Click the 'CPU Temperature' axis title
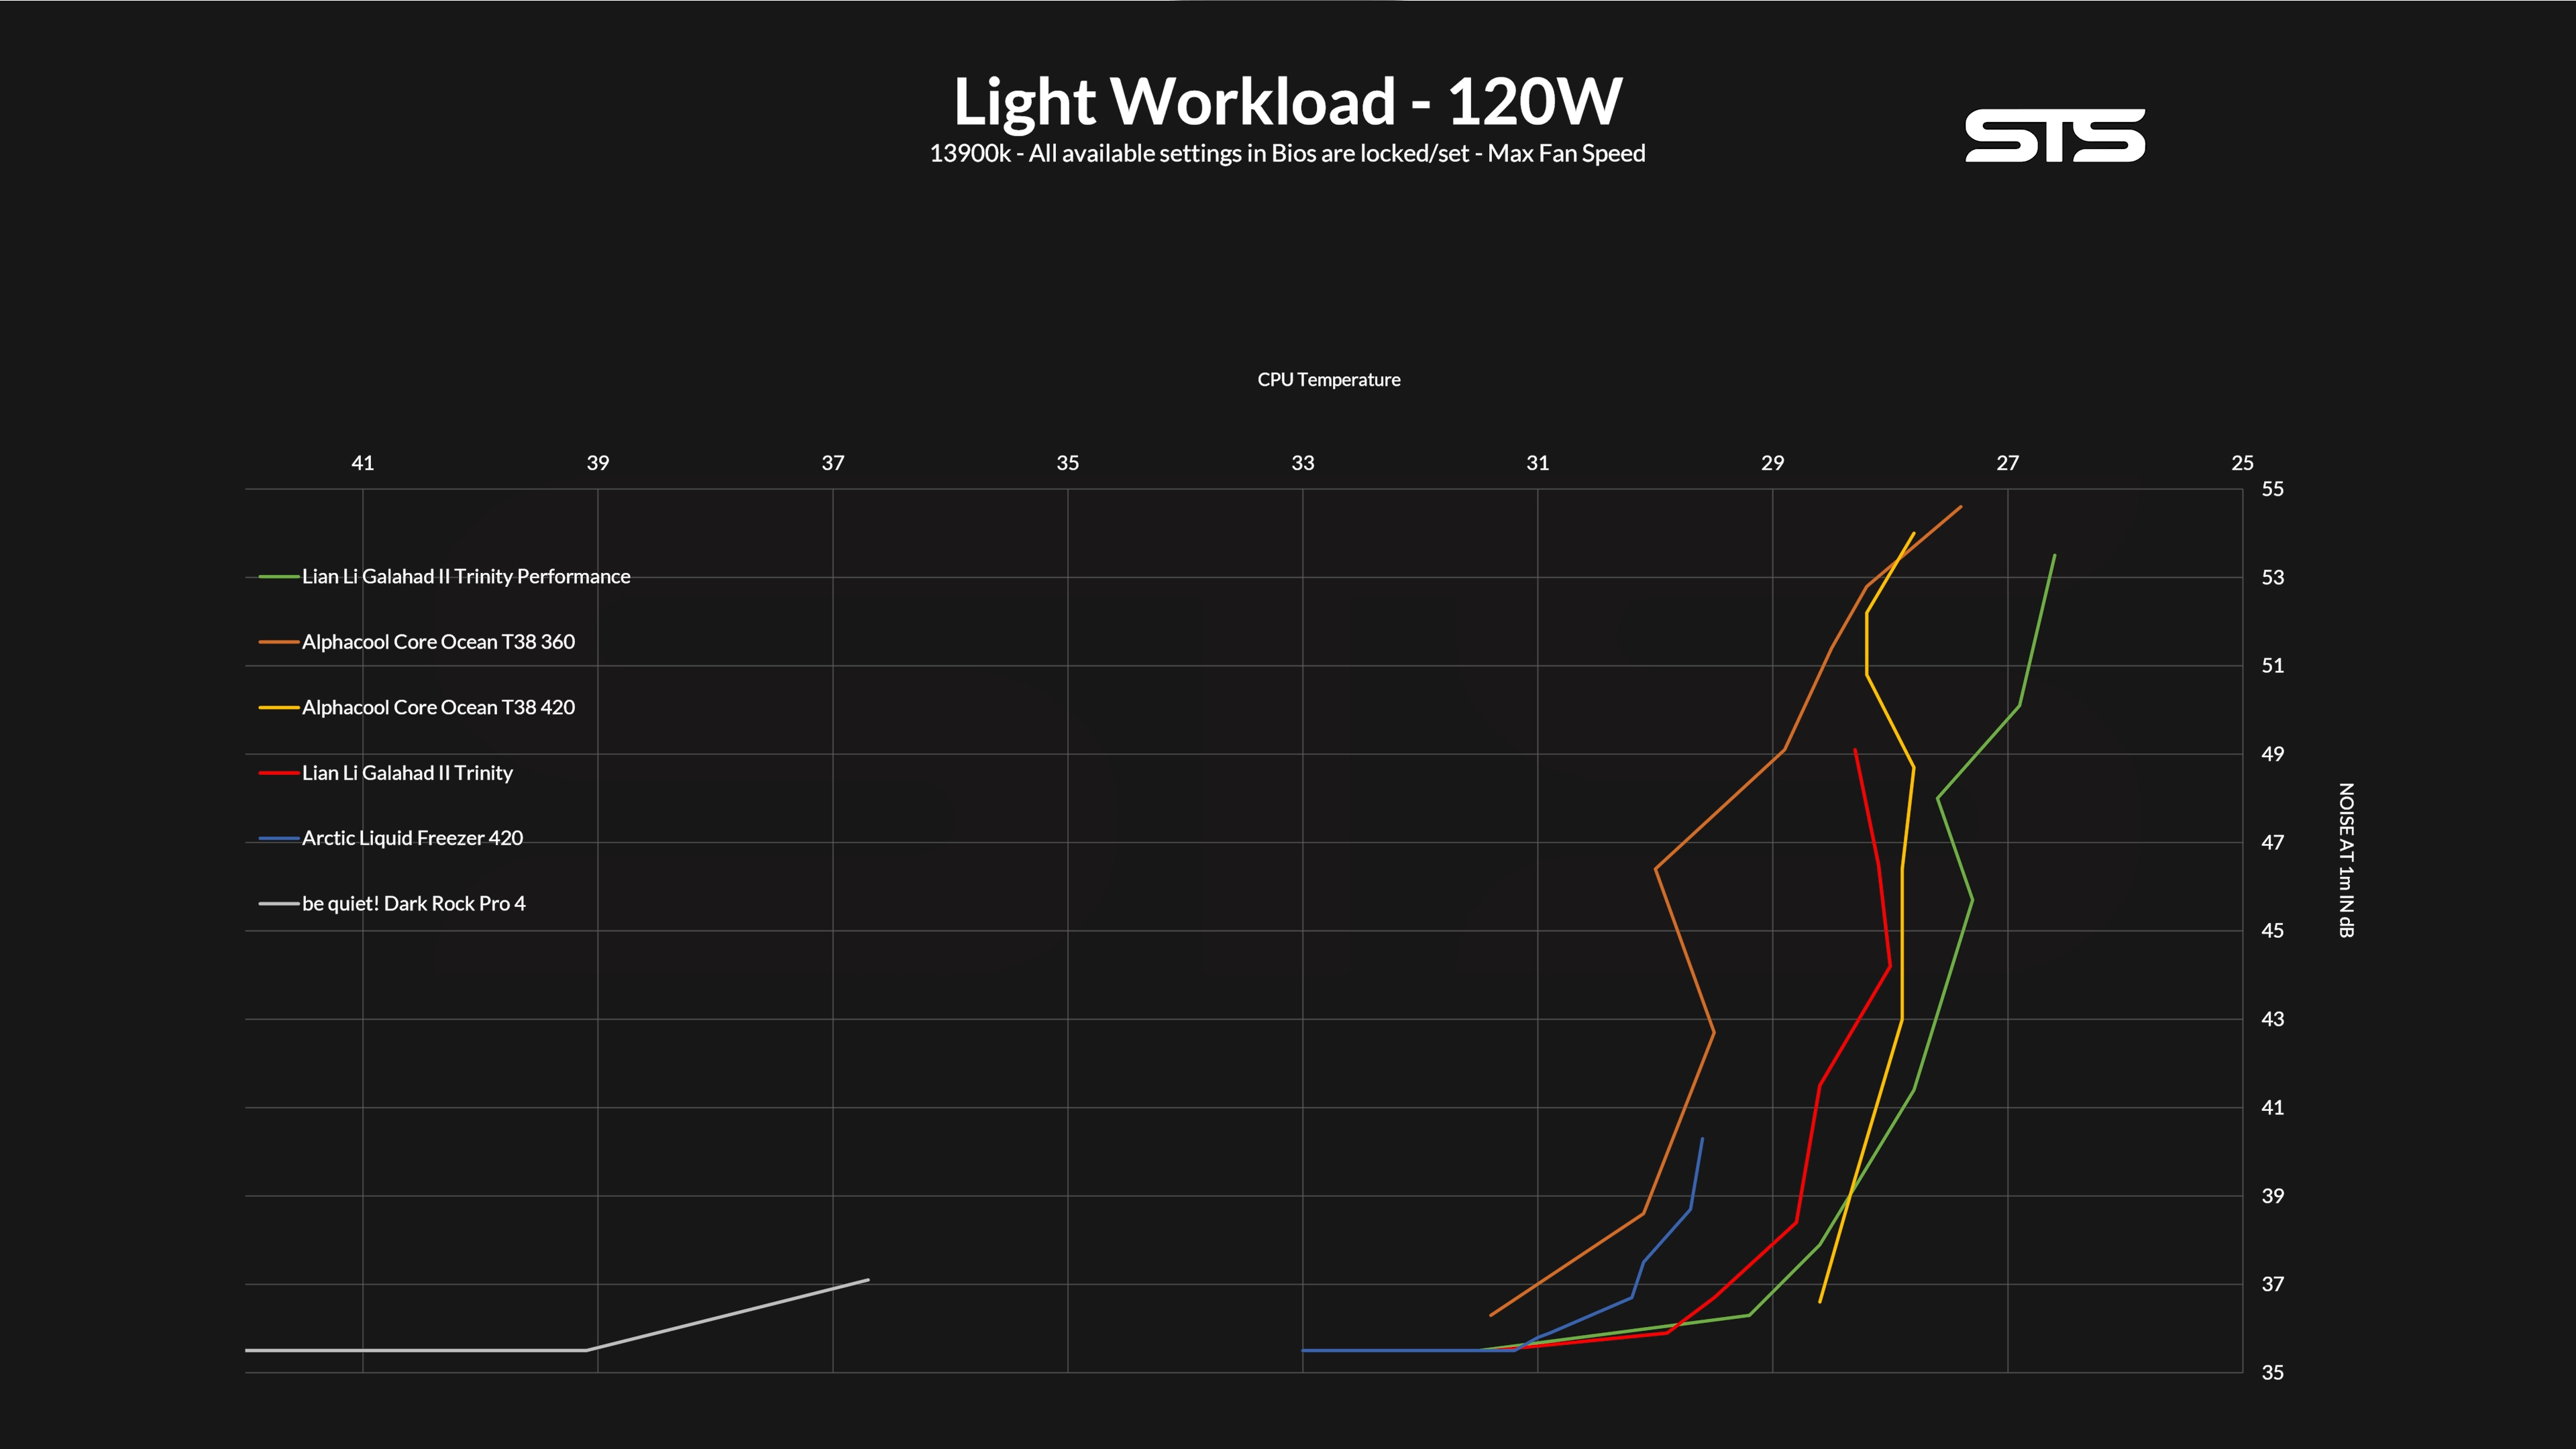 [1328, 380]
